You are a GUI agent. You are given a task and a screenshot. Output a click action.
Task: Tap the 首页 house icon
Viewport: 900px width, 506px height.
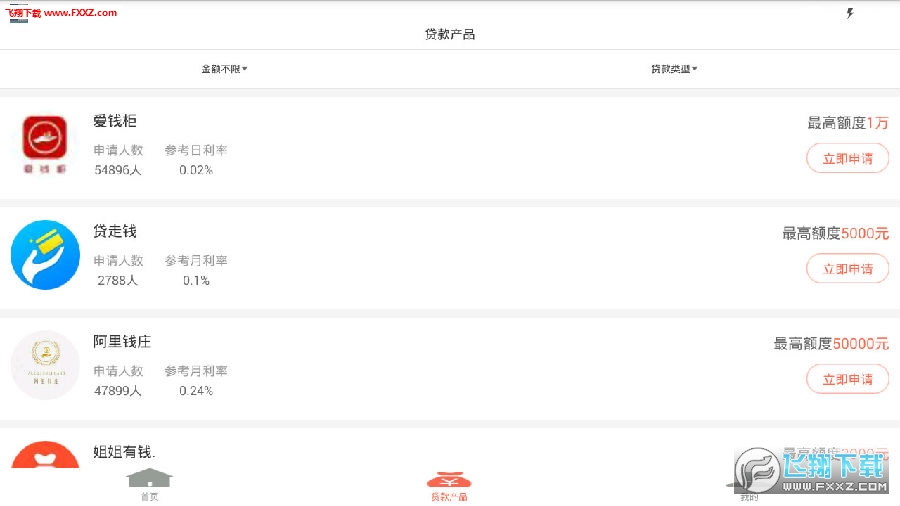pos(149,477)
